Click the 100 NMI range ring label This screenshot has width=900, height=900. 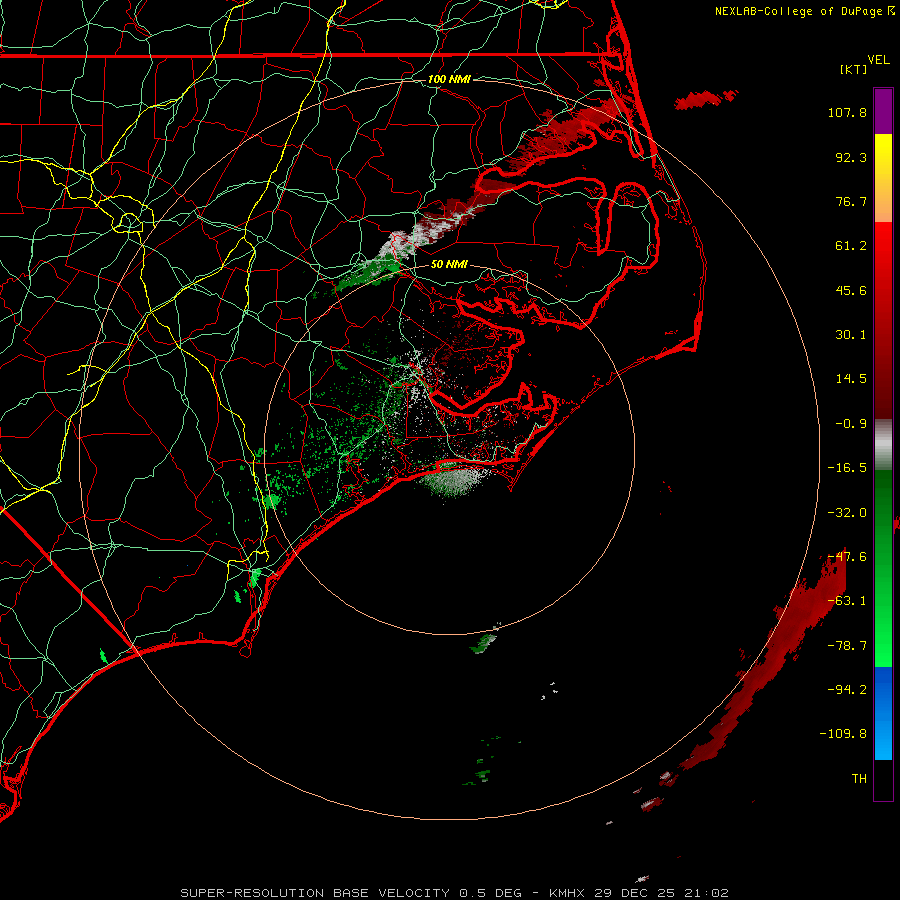click(449, 79)
